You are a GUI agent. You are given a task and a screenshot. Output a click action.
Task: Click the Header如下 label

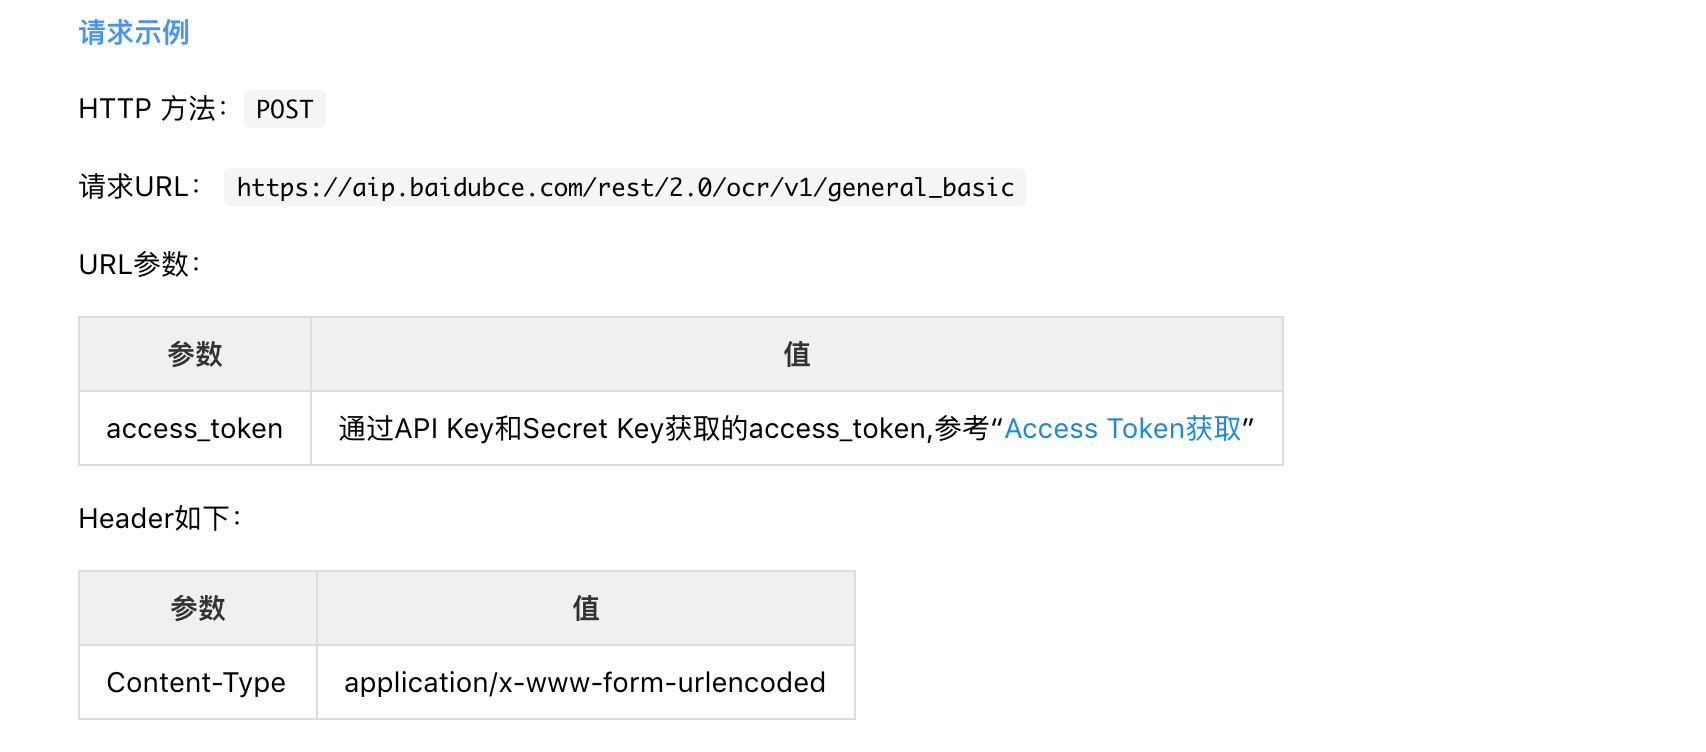[159, 519]
